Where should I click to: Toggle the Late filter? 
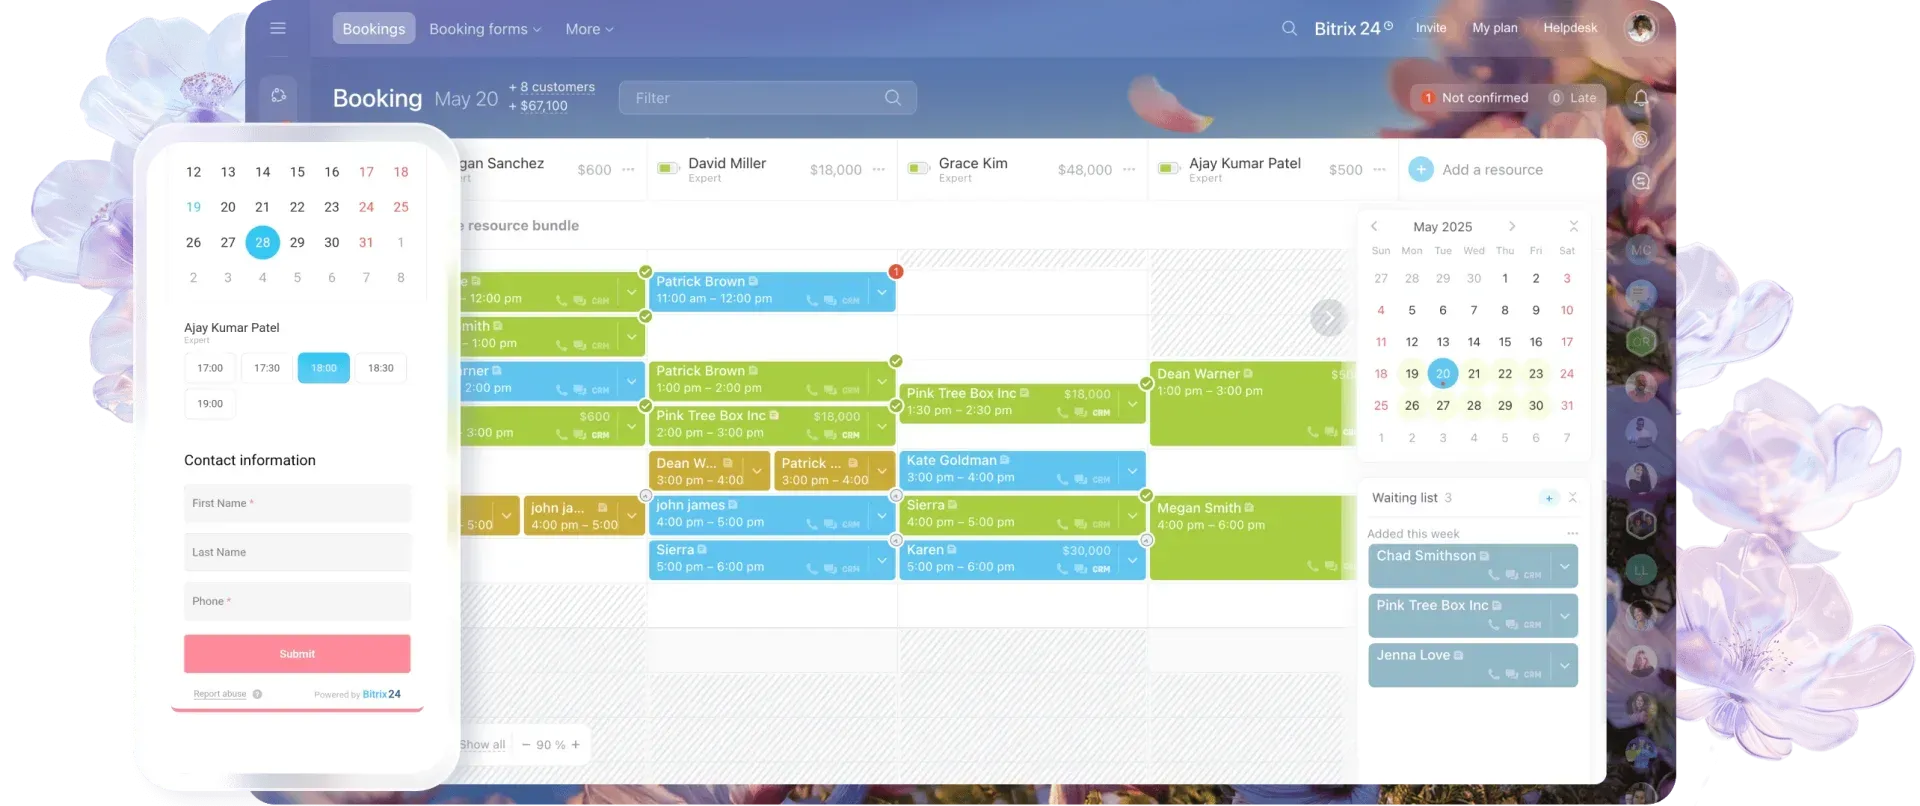[1573, 98]
